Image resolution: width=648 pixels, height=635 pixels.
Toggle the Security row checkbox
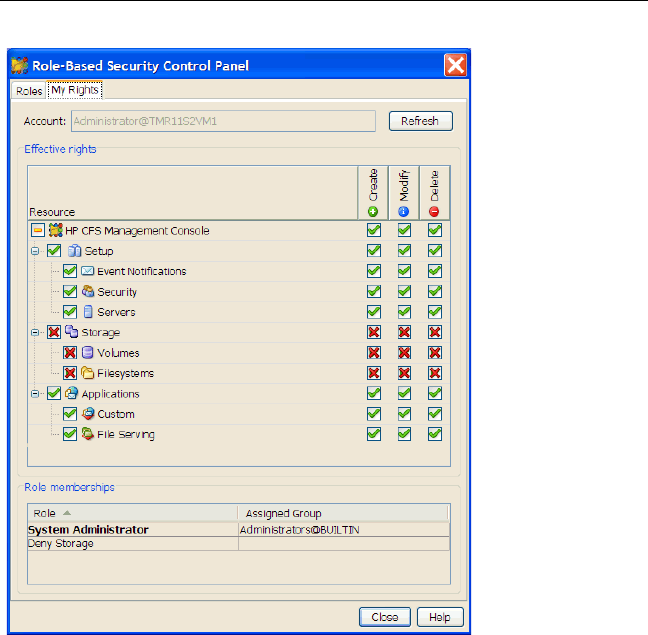pos(70,291)
